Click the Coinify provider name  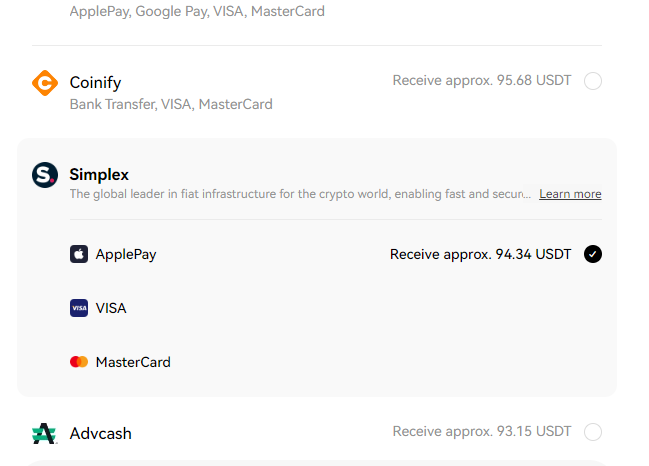tap(95, 83)
